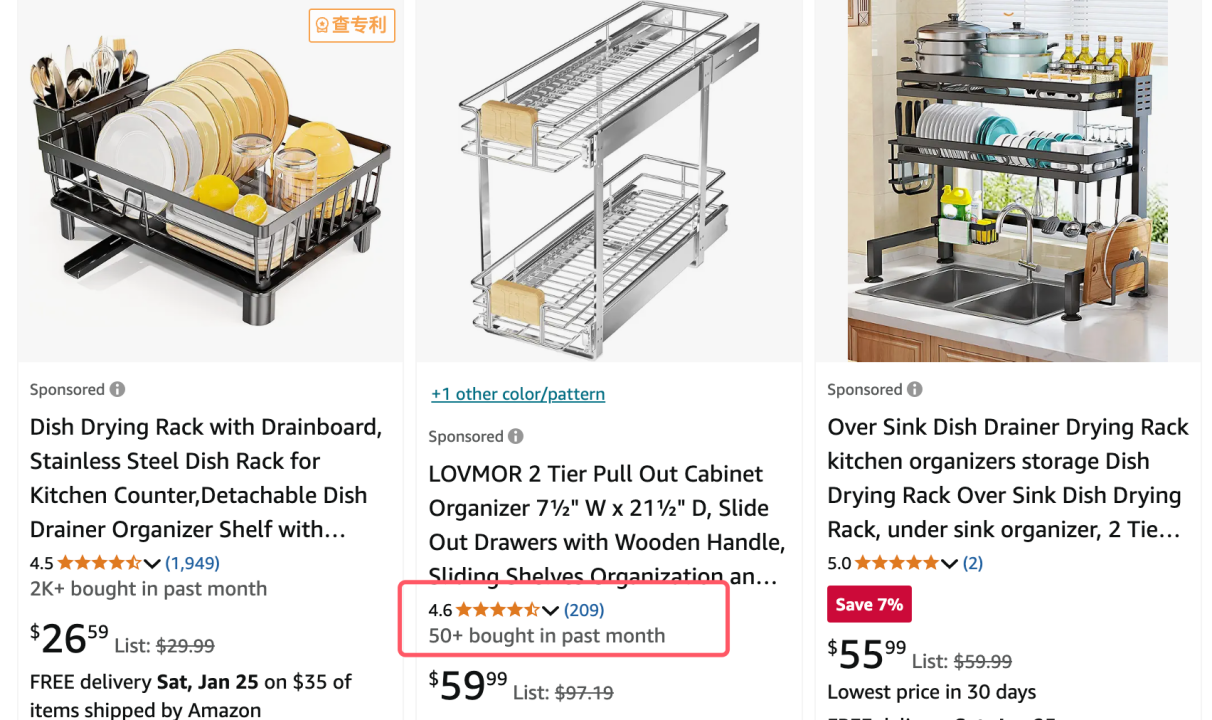Expand rating breakdown chevron beside 5.0 stars
Screen dimensions: 1212x720
point(950,564)
